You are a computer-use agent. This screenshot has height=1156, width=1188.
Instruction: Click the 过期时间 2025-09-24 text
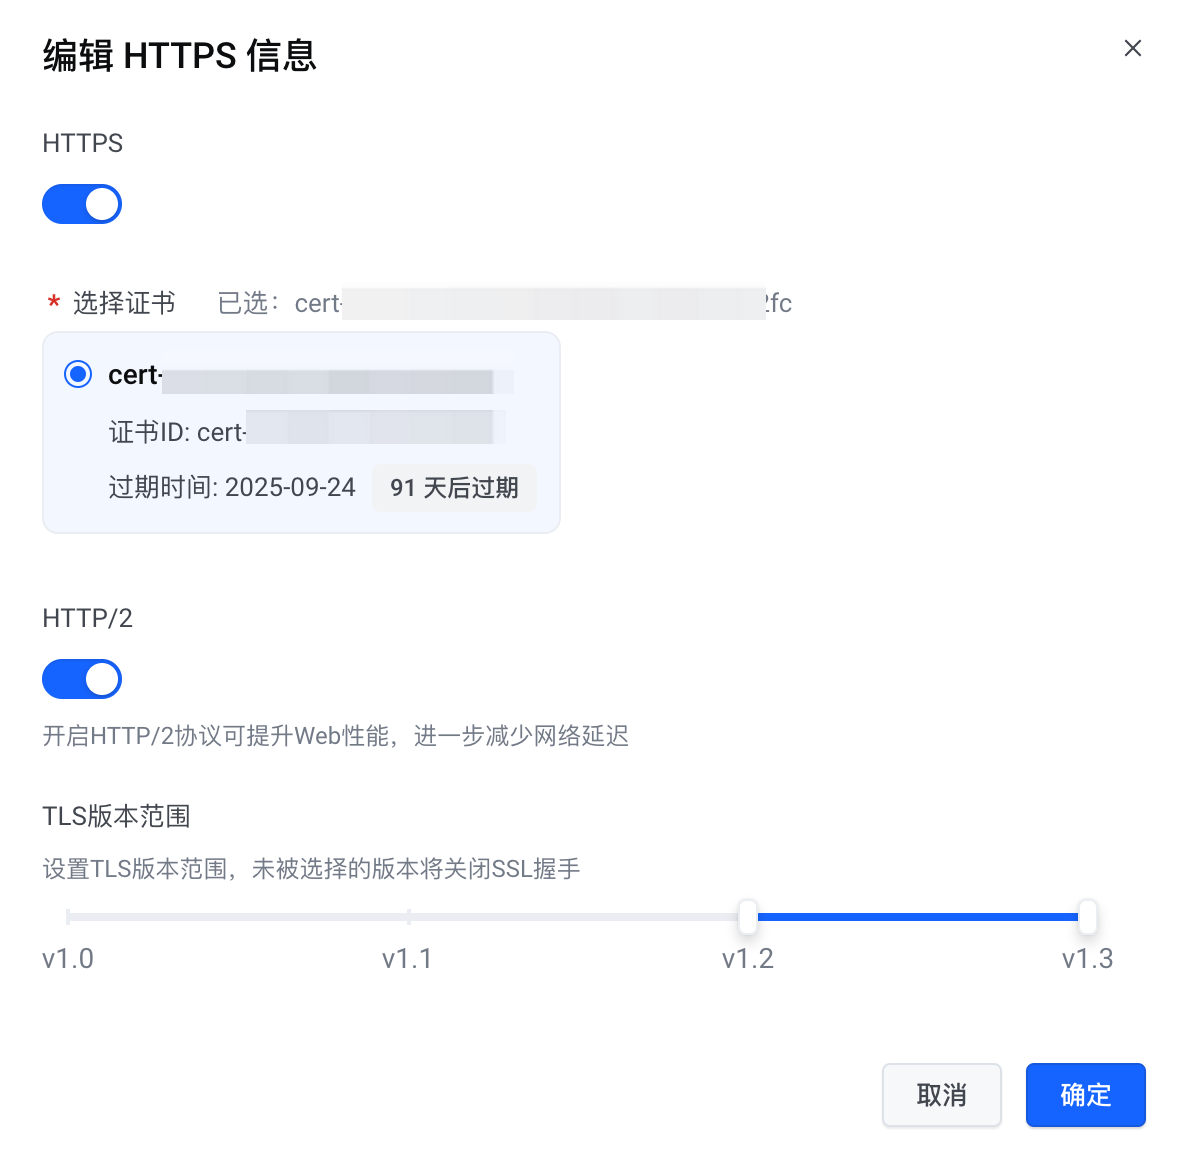tap(232, 488)
